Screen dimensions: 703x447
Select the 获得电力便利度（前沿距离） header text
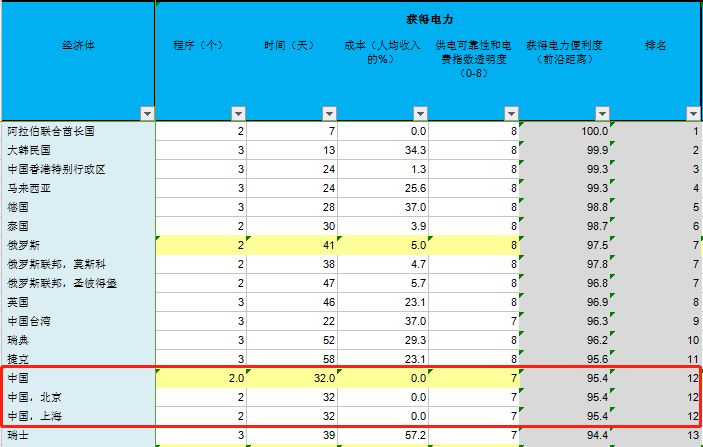(x=564, y=52)
